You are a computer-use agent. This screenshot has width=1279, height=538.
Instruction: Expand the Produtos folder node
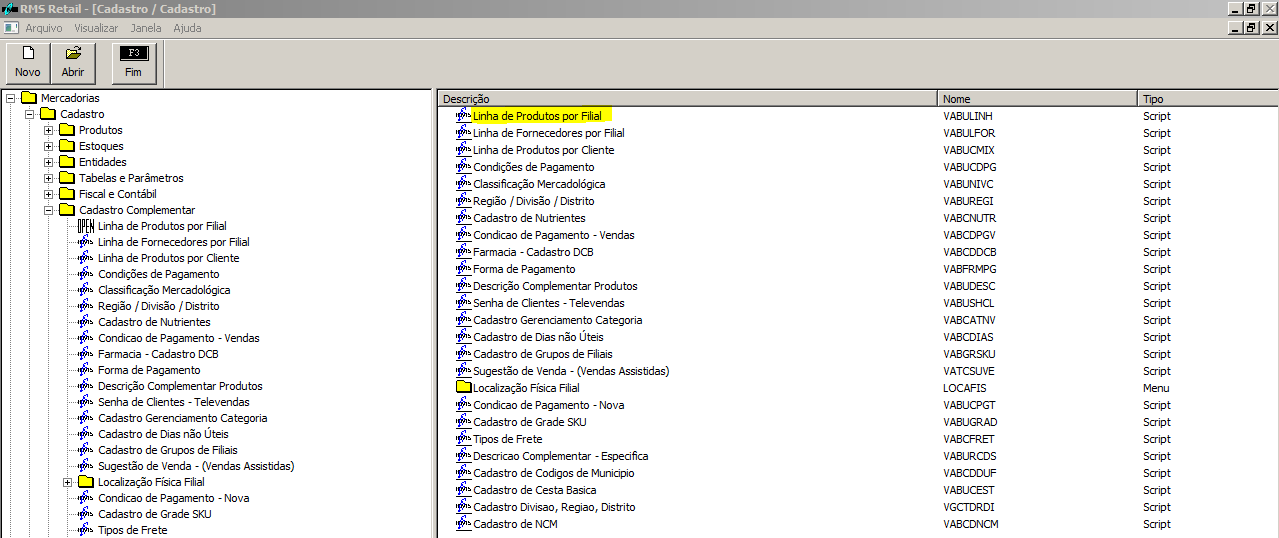[x=49, y=130]
